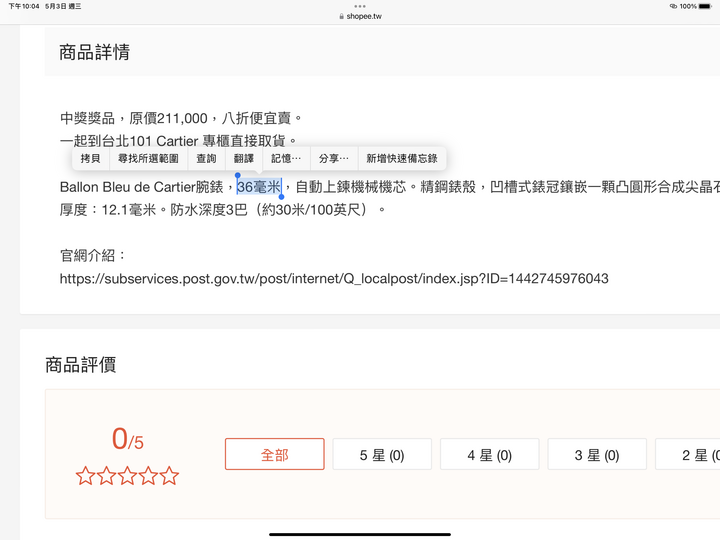Tap 翻譯 to translate selection
This screenshot has height=540, width=720.
(x=244, y=158)
